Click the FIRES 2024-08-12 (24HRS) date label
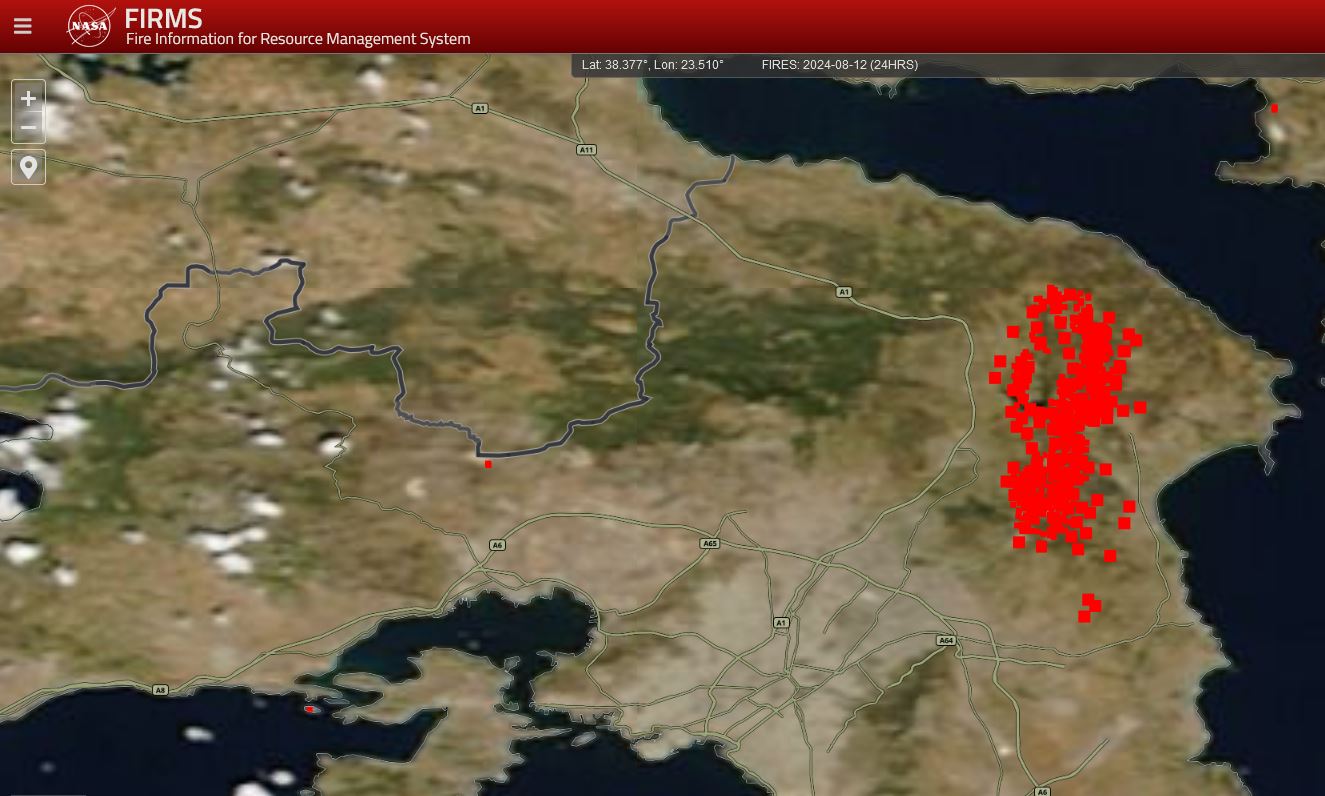 click(839, 65)
